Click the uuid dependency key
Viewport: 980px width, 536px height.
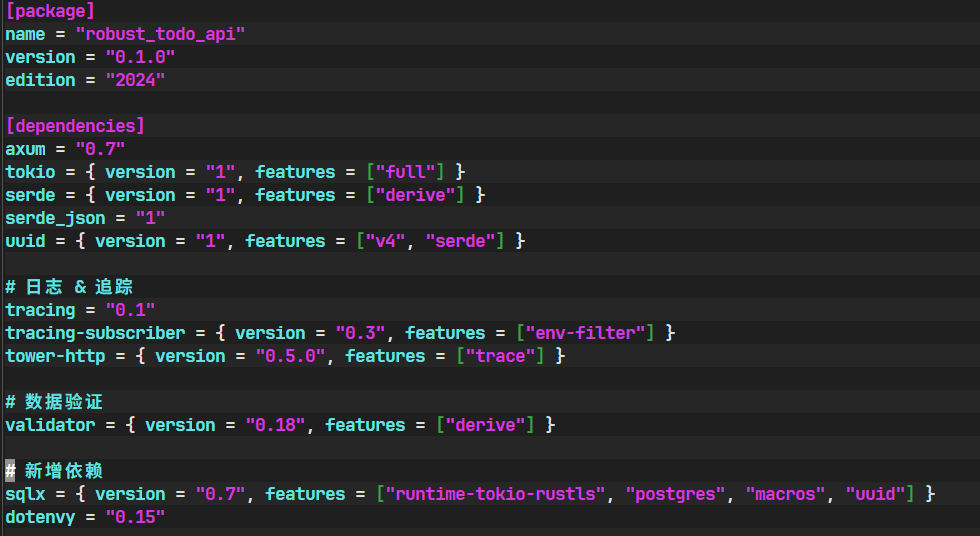coord(25,241)
